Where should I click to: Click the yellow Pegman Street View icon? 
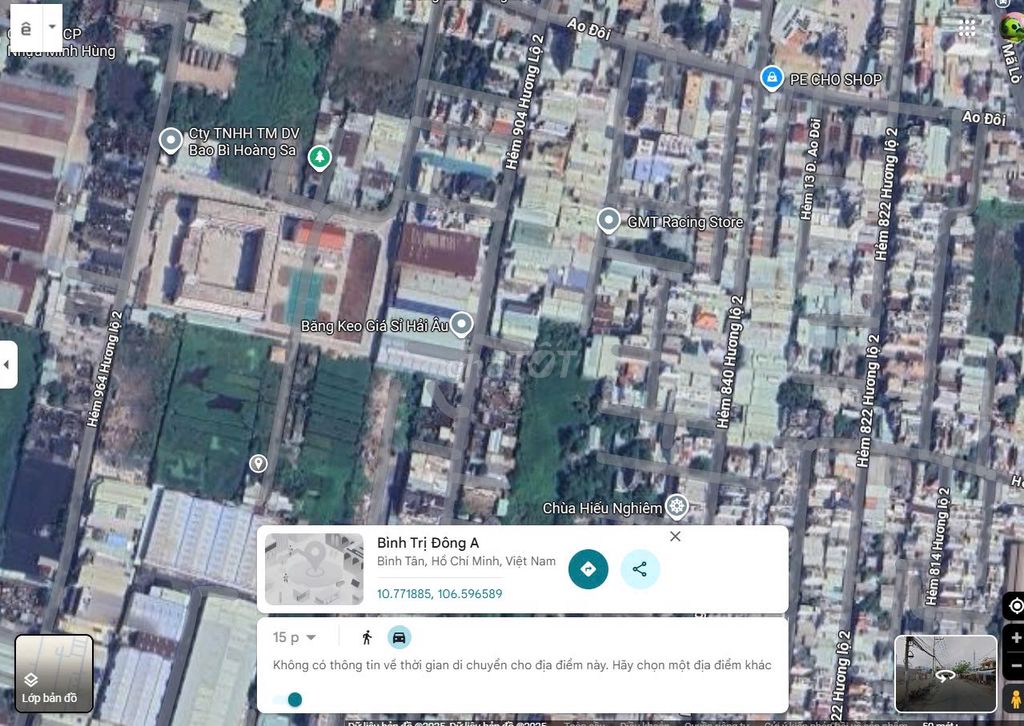[1014, 699]
